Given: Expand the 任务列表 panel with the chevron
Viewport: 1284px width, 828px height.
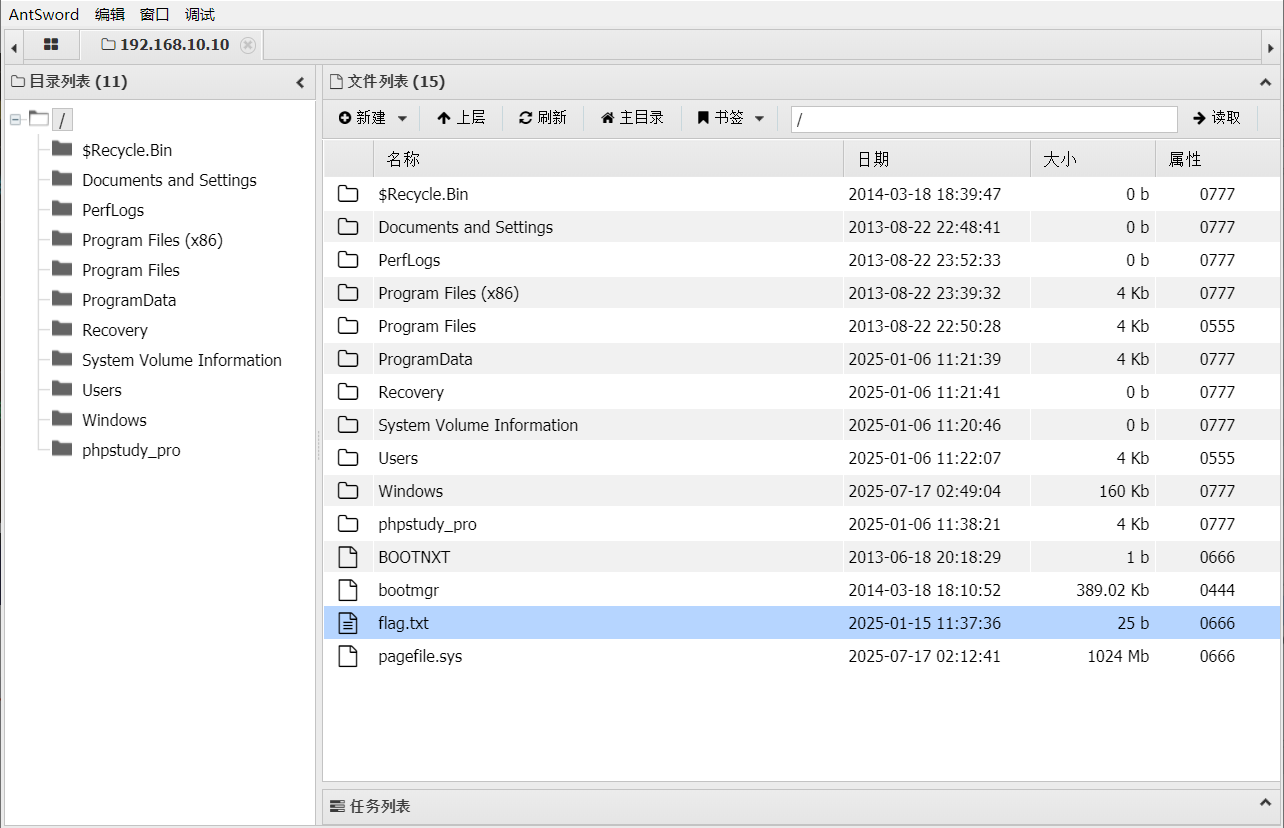Looking at the screenshot, I should pos(1265,803).
